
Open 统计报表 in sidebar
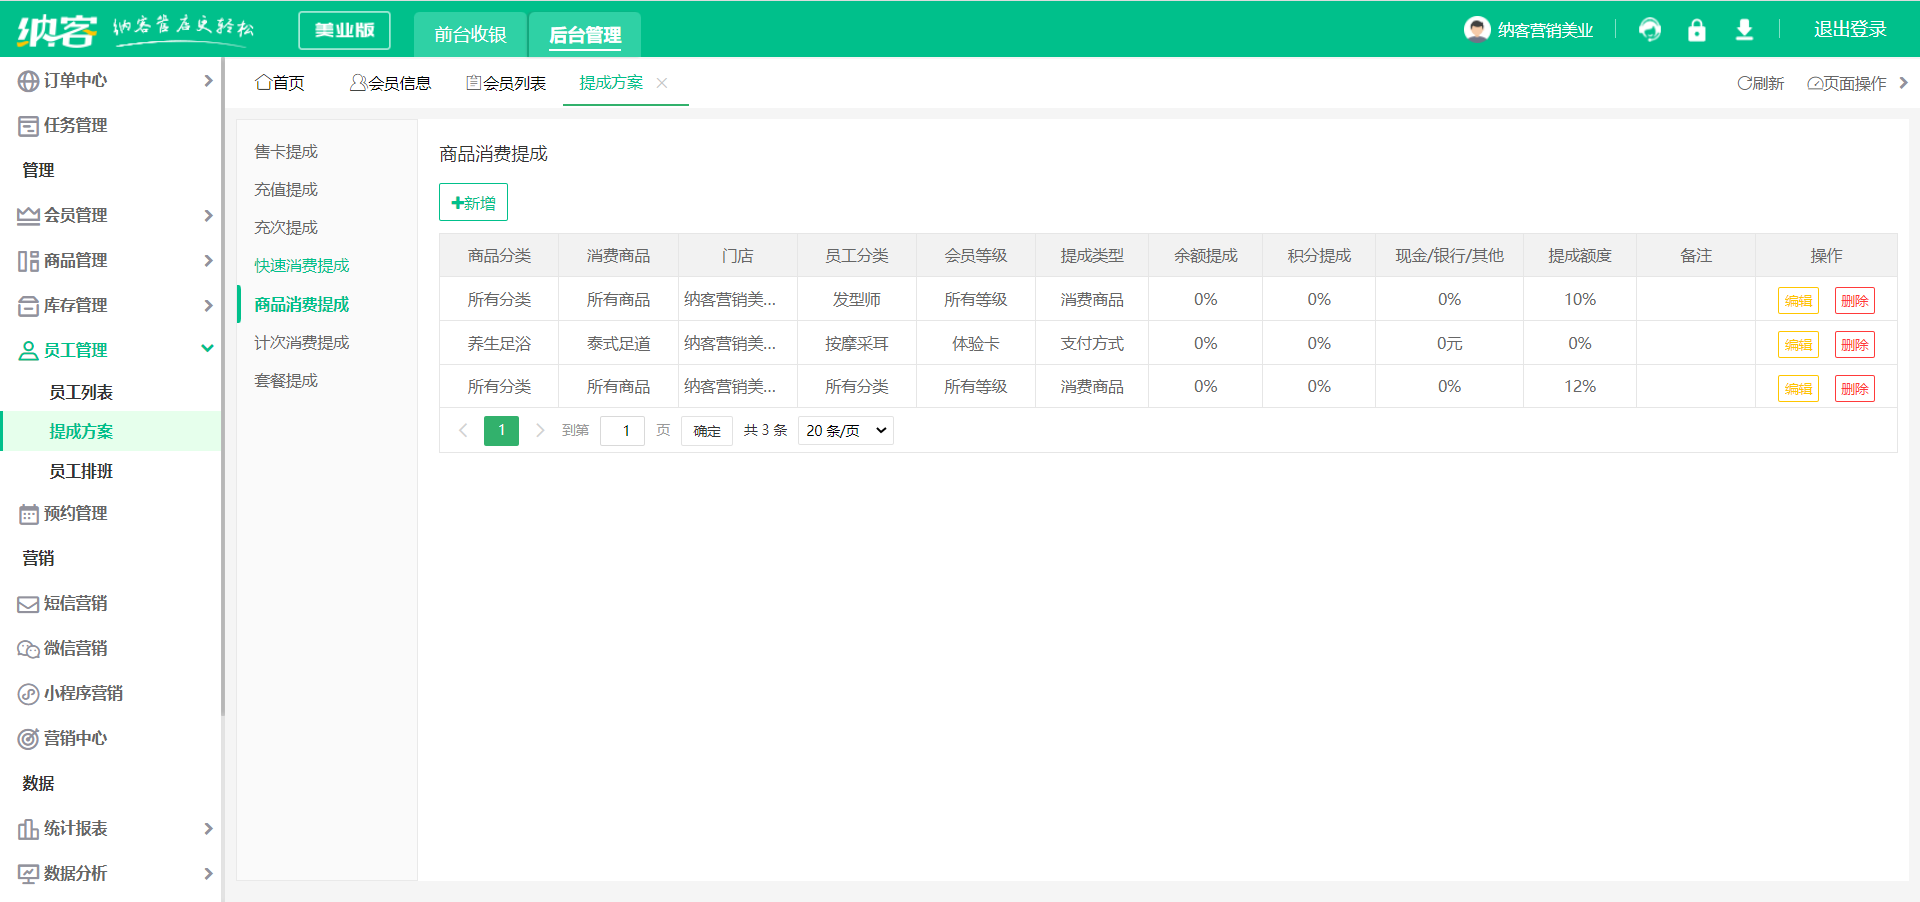coord(76,828)
